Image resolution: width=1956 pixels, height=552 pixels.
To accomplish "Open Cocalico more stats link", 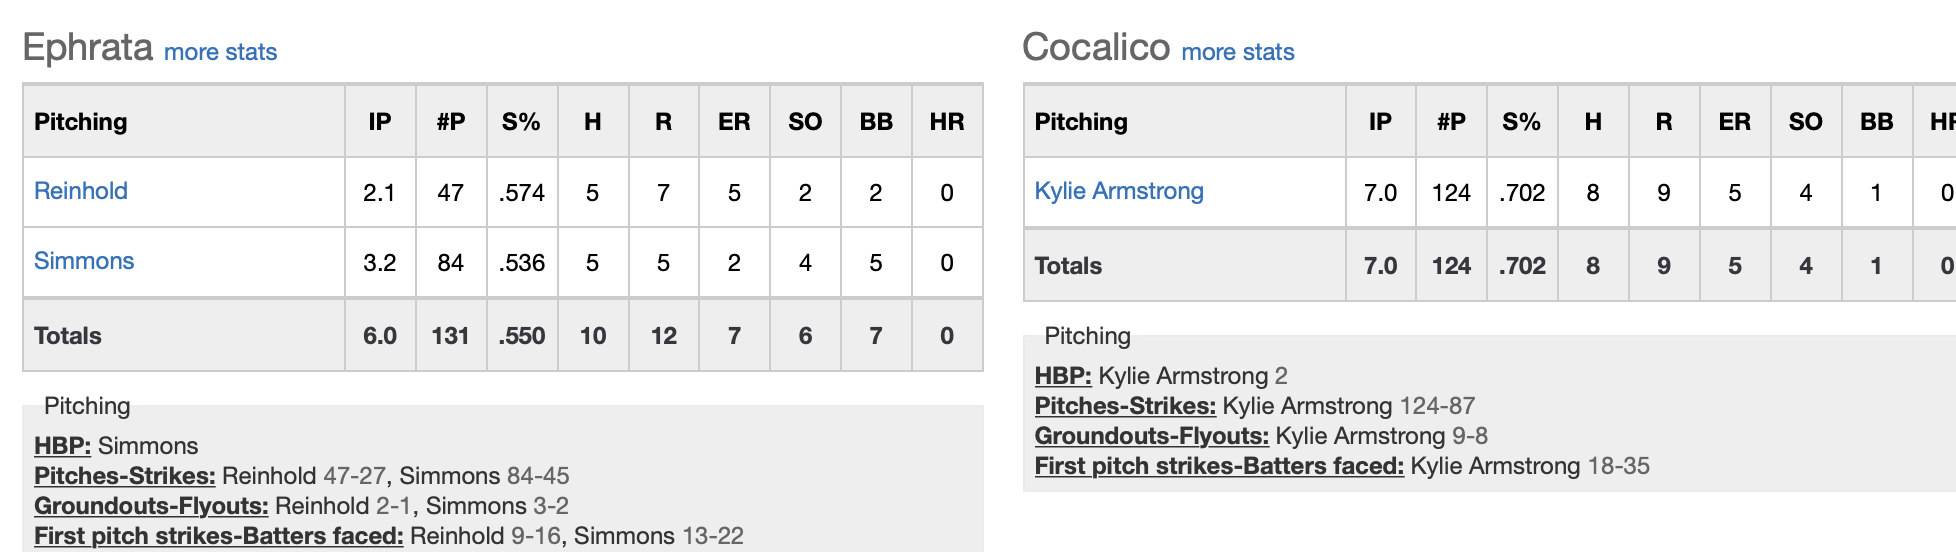I will [x=1238, y=52].
